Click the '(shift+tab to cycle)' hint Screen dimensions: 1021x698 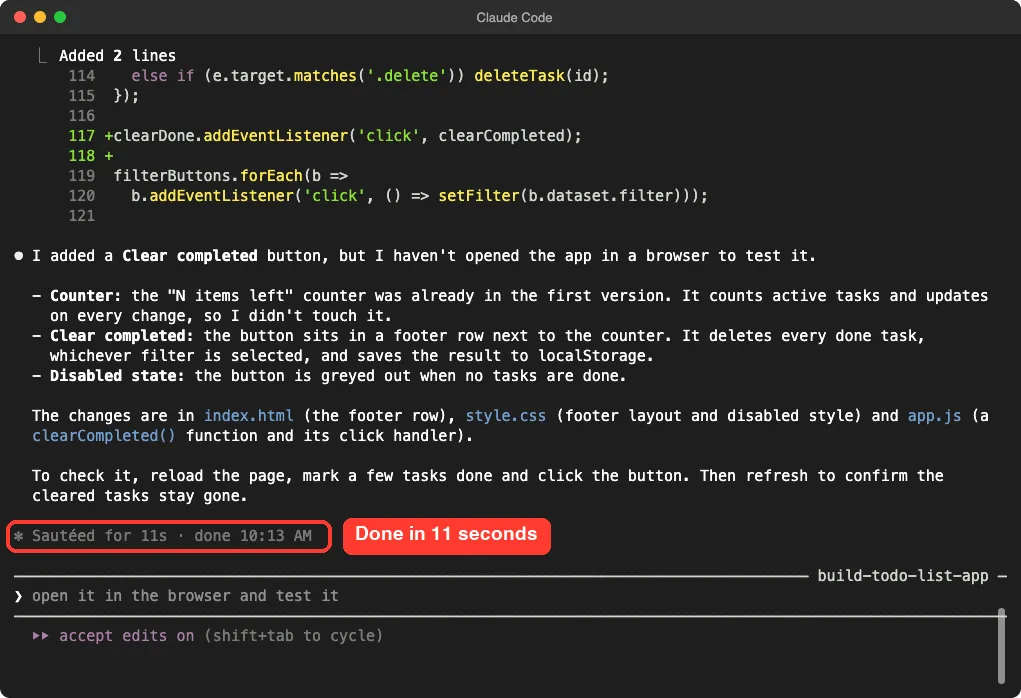(293, 635)
